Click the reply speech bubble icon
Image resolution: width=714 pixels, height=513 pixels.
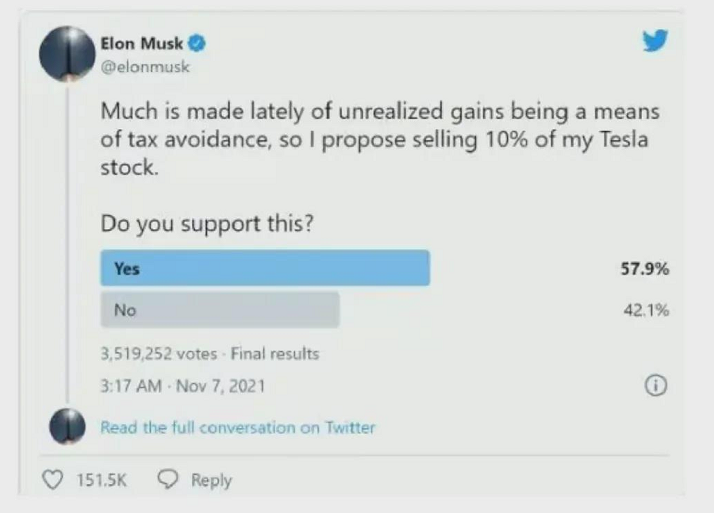point(169,480)
